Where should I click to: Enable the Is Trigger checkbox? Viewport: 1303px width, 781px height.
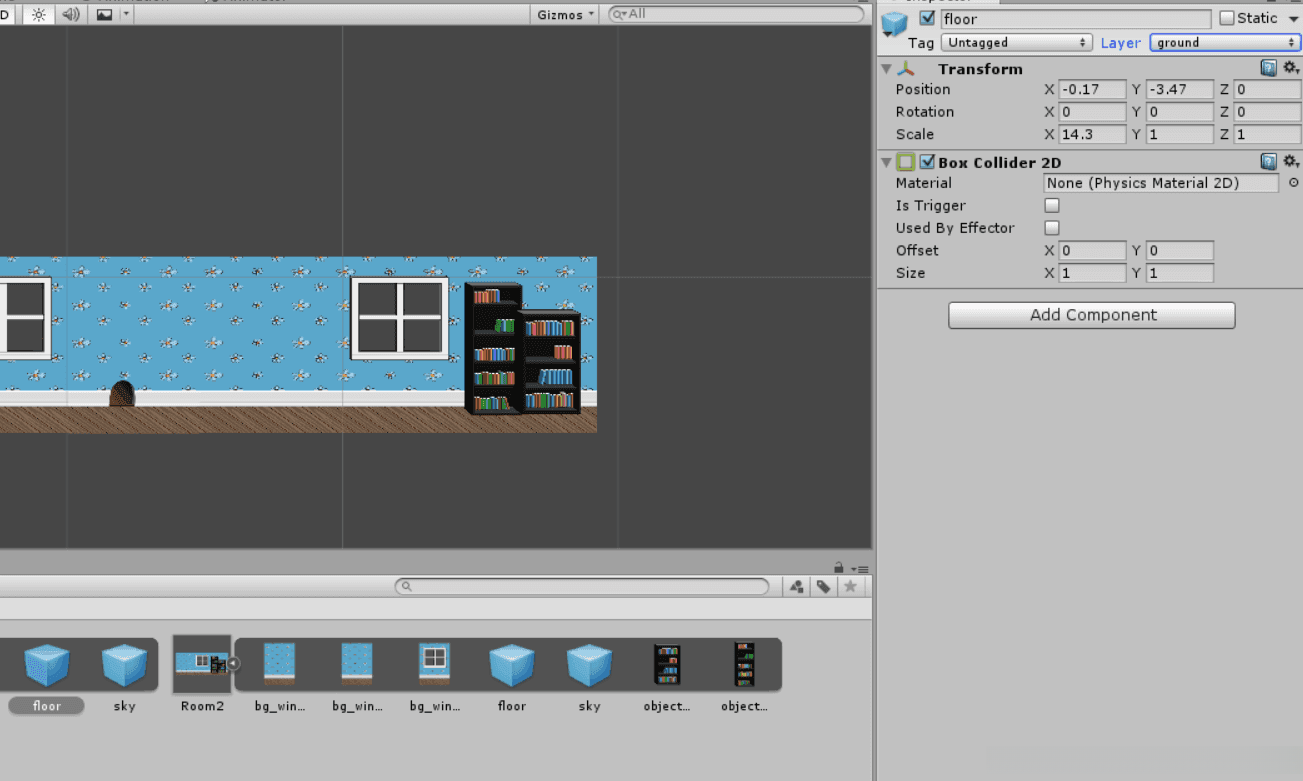[1052, 205]
